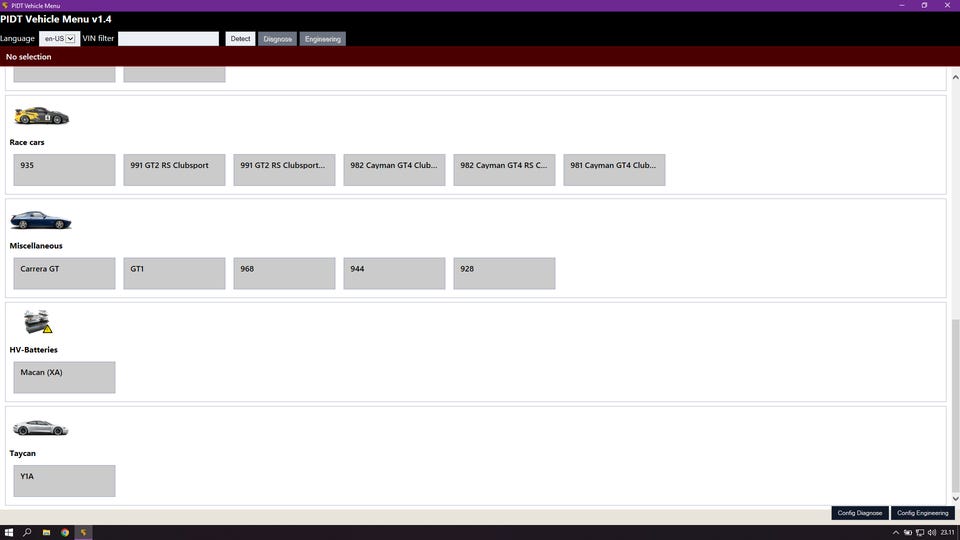Image resolution: width=960 pixels, height=540 pixels.
Task: Select 982 Cayman GT4 RS C... tile
Action: [504, 170]
